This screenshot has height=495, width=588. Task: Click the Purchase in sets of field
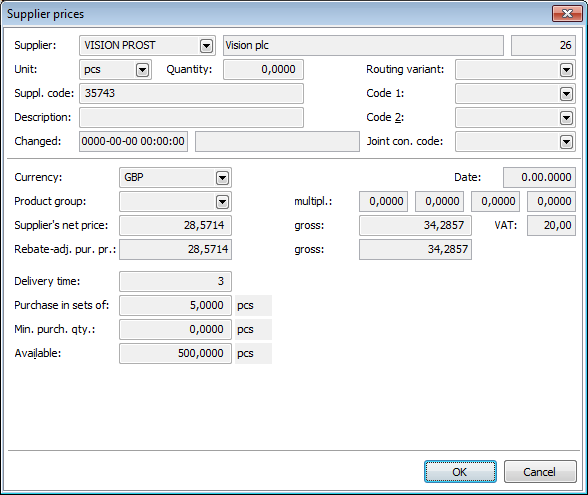[176, 305]
